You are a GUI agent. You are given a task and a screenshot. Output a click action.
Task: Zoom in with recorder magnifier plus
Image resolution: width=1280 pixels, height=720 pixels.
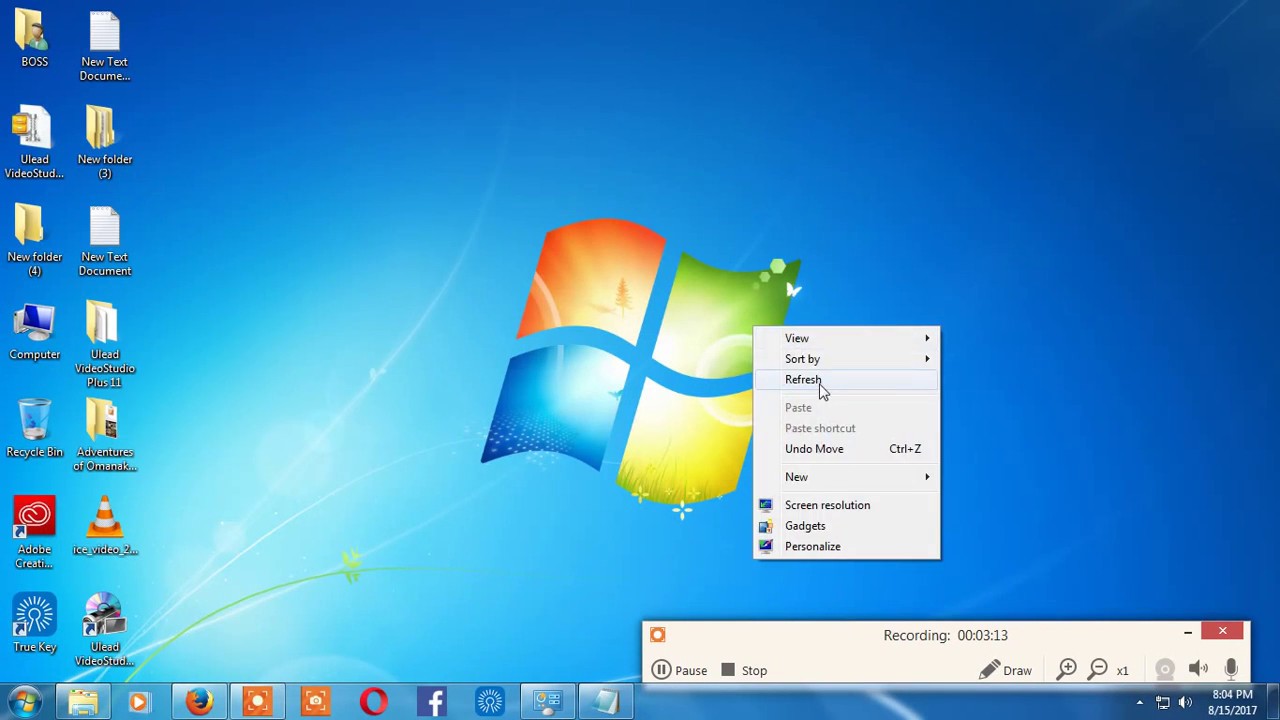point(1067,670)
